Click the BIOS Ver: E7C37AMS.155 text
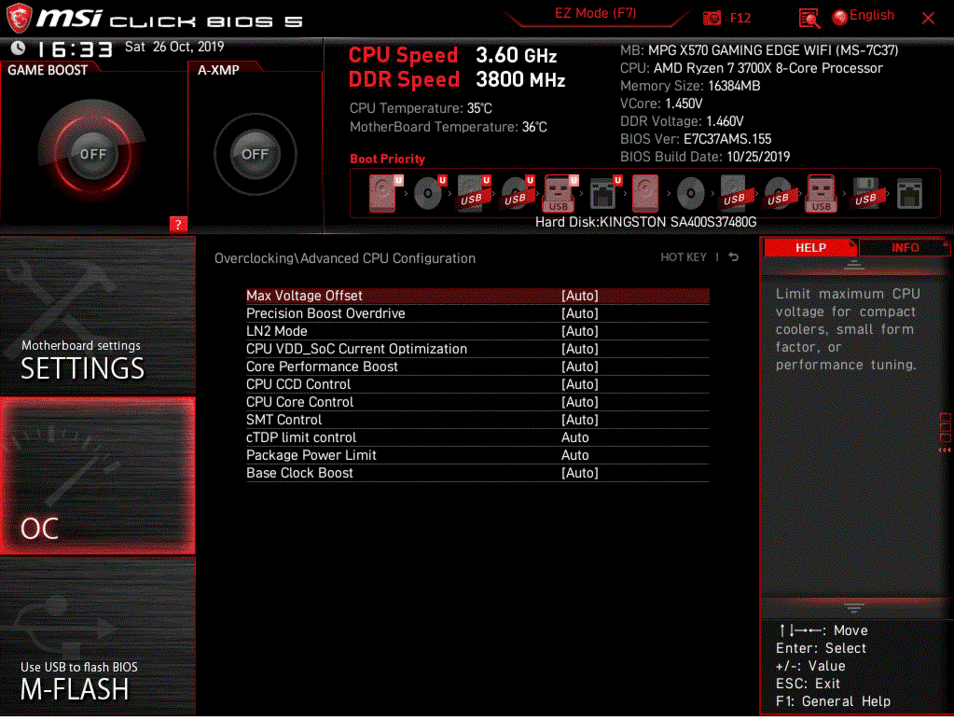This screenshot has width=954, height=720. (x=695, y=139)
